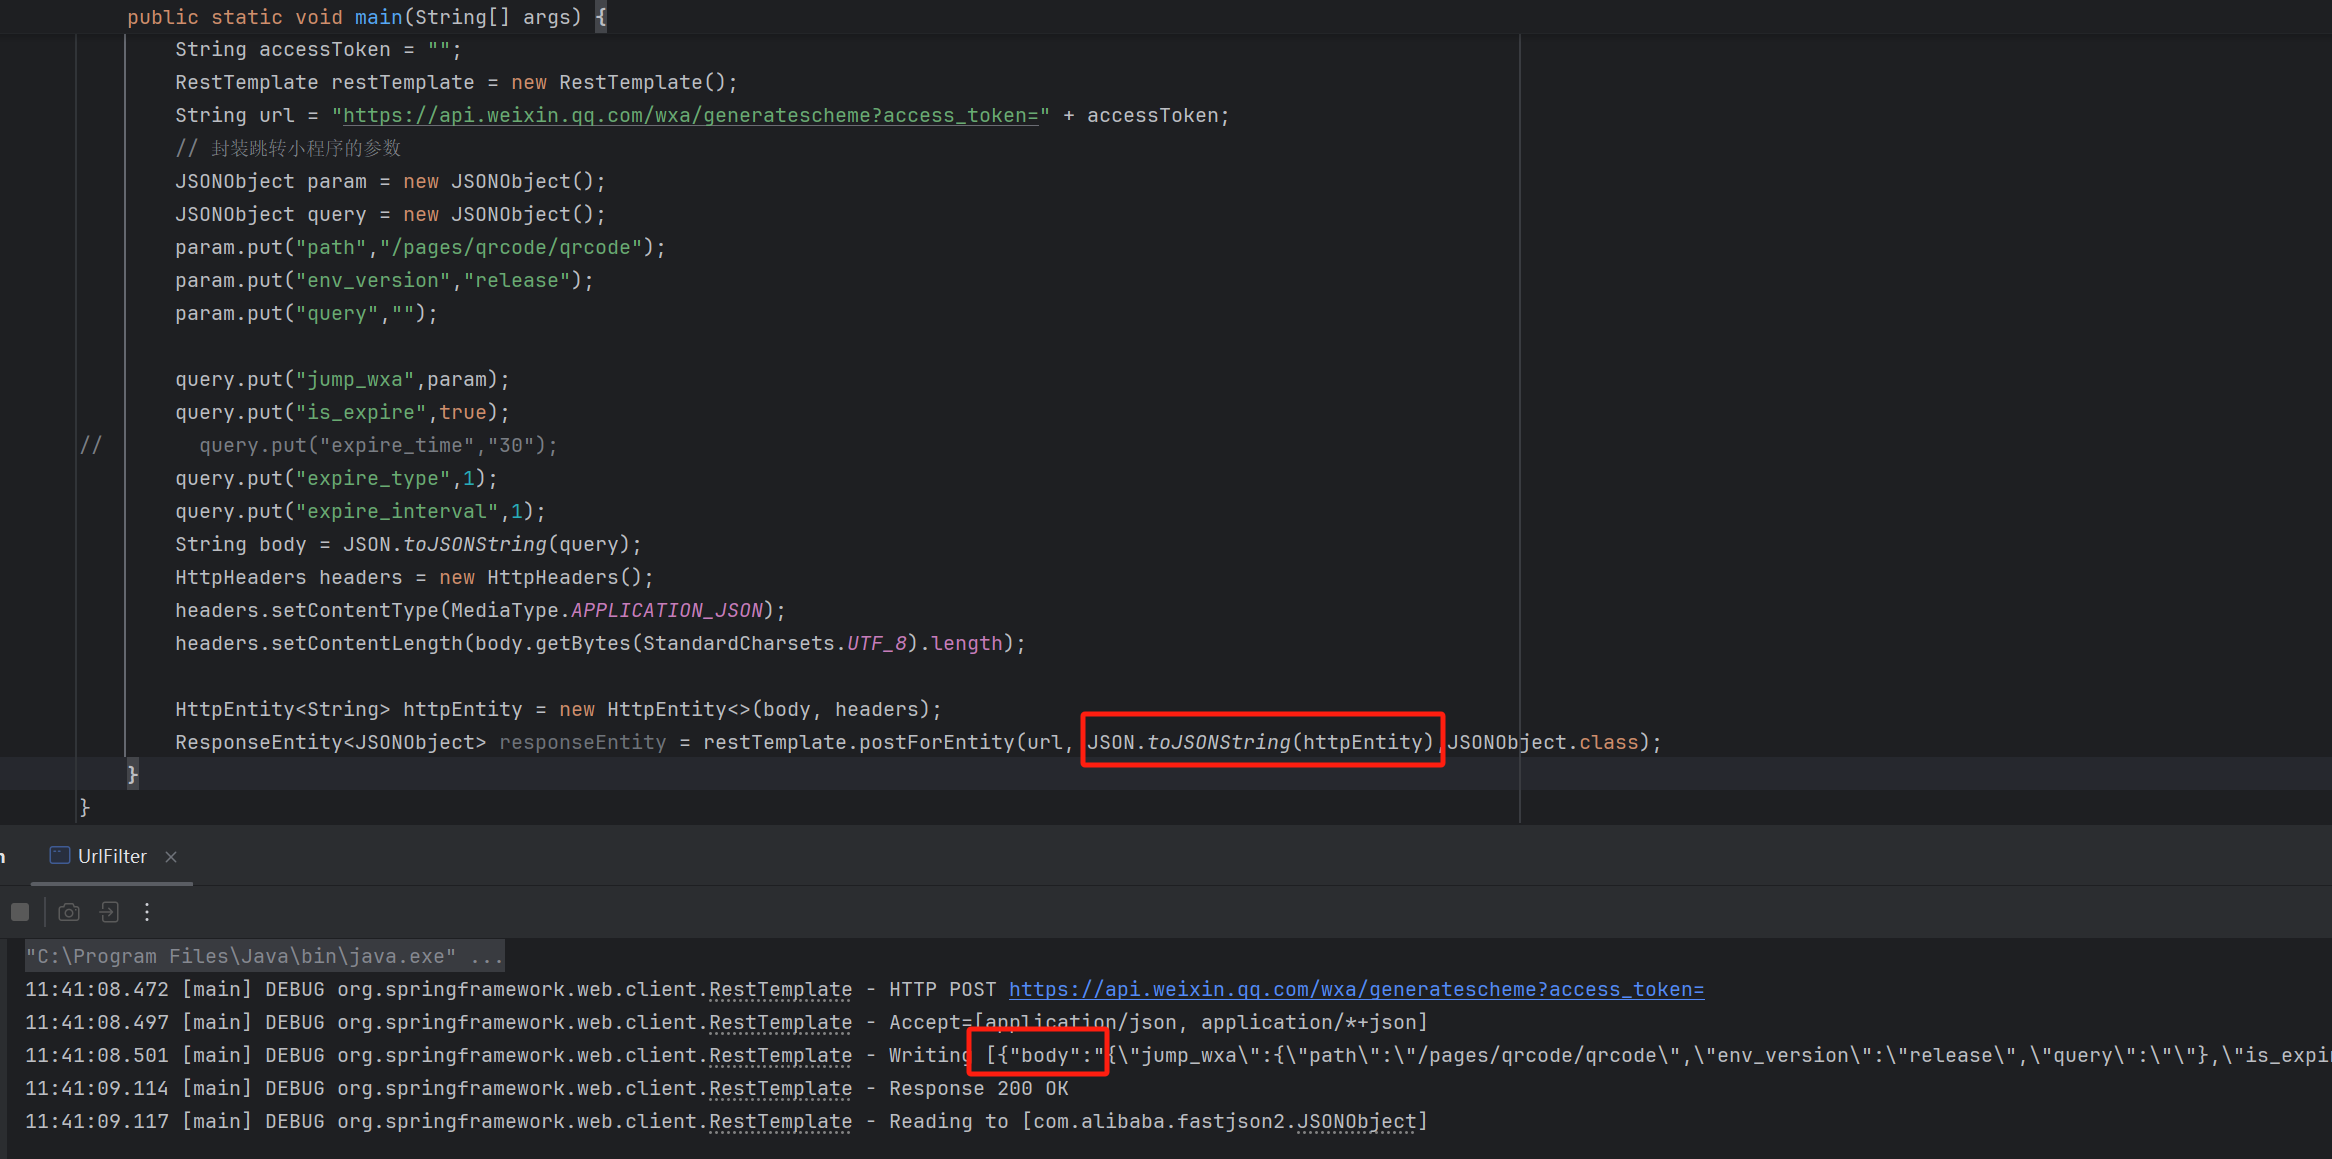Click the JSONObject link in last log line
The image size is (2332, 1159).
(x=1356, y=1122)
